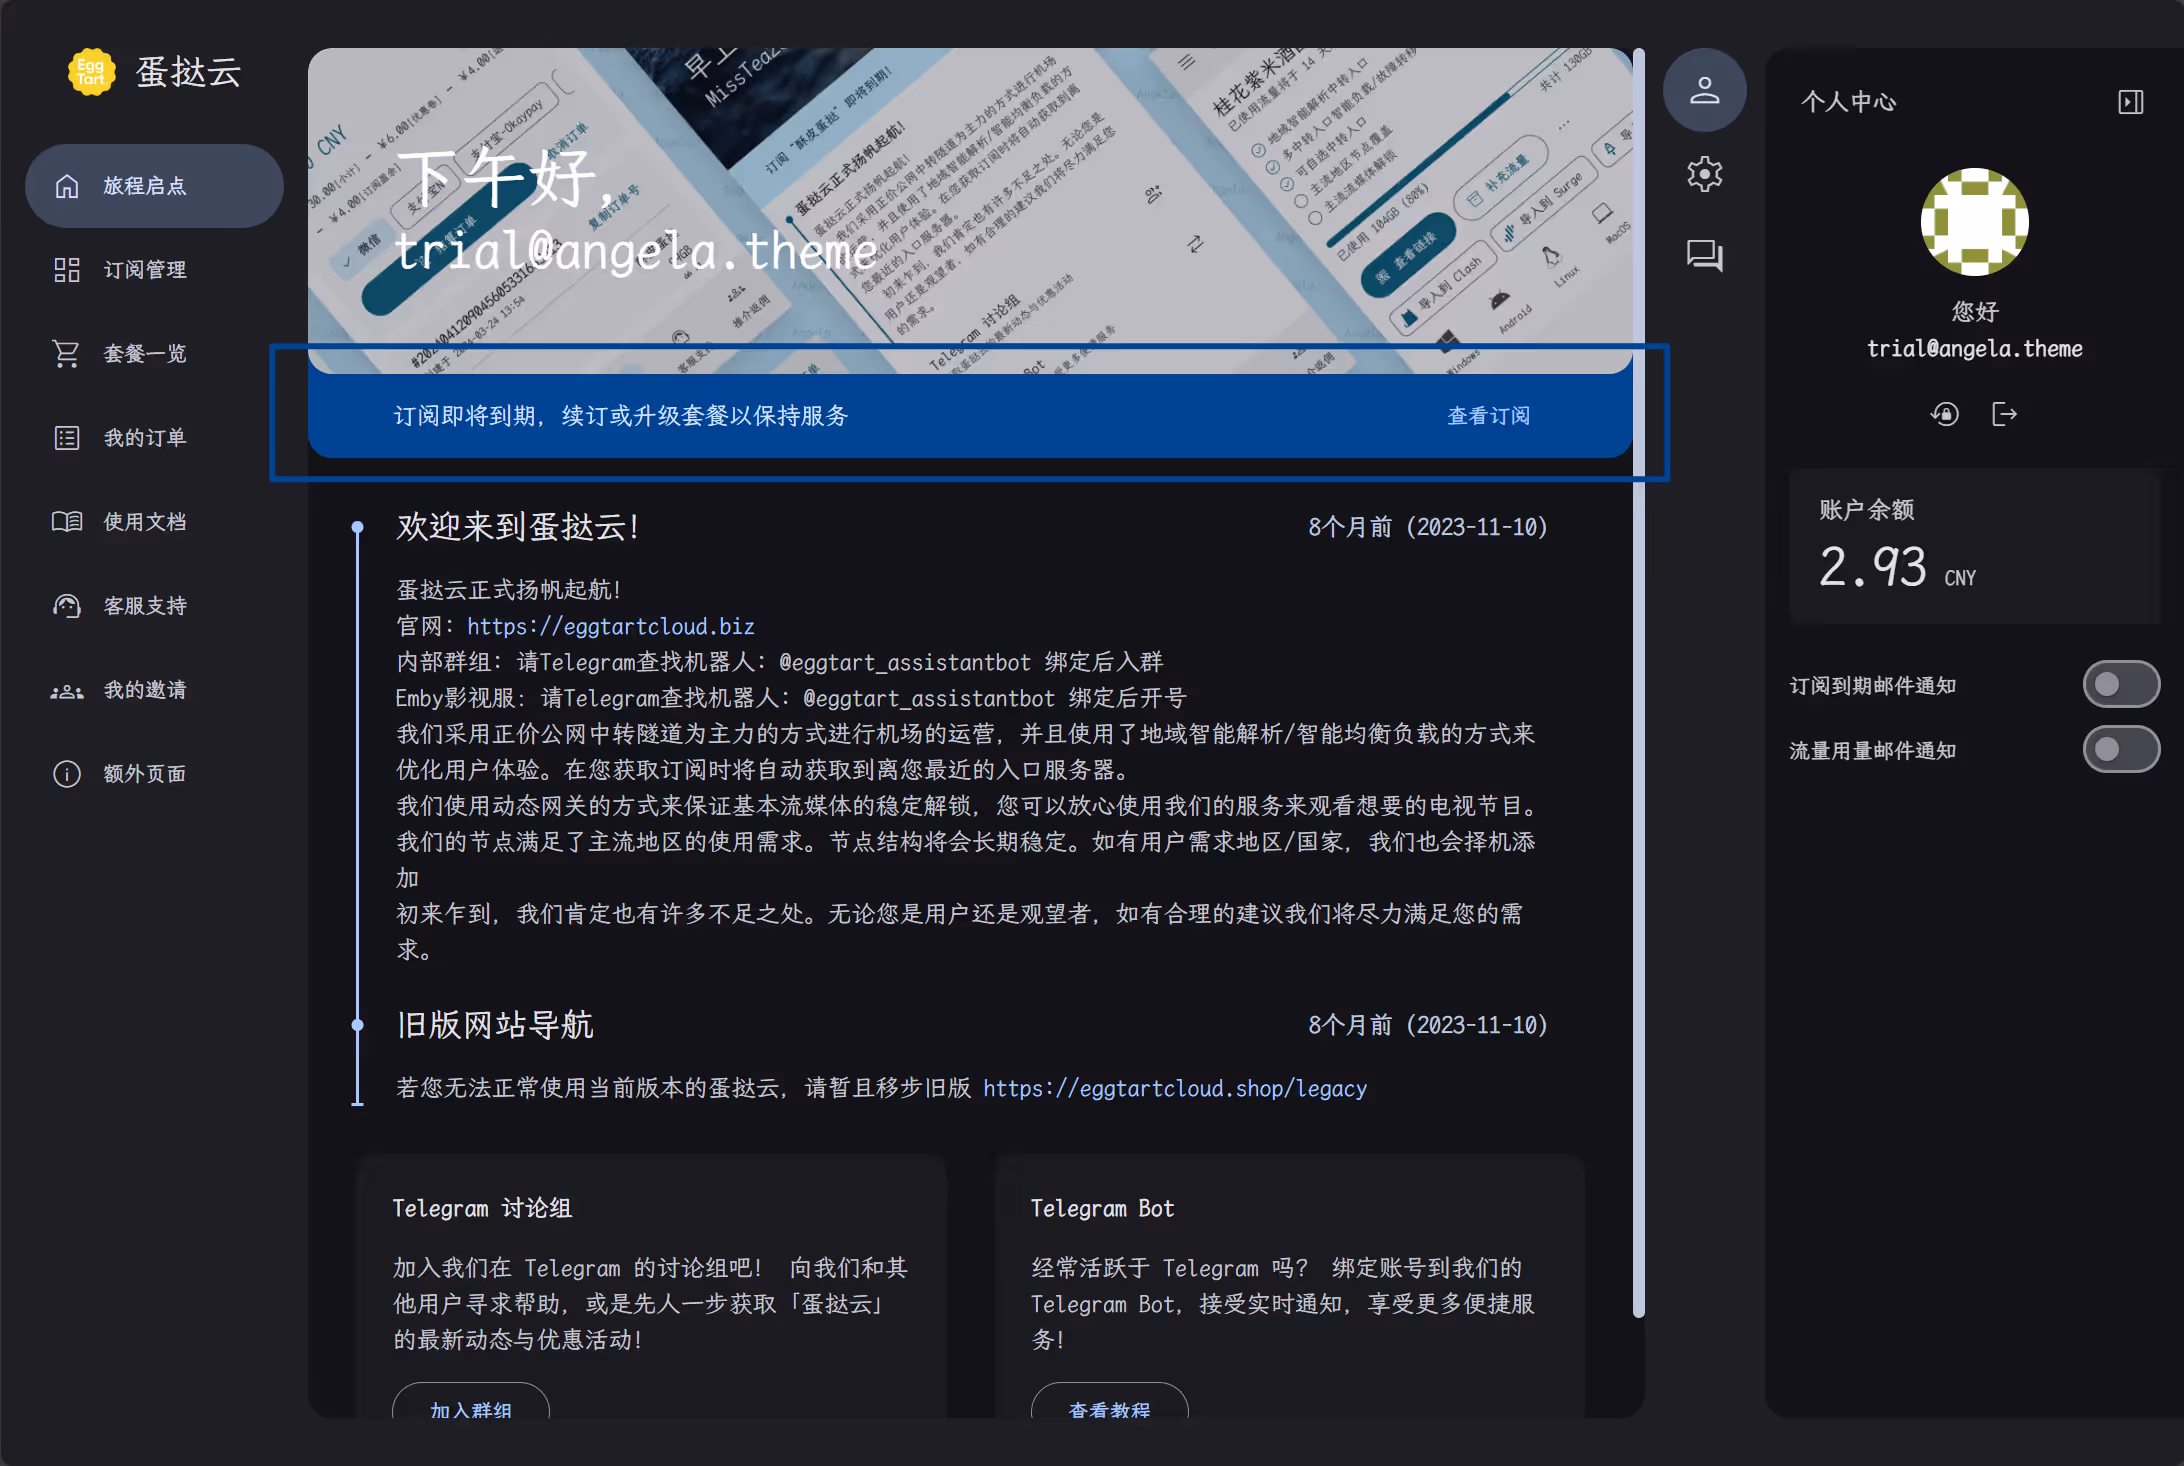This screenshot has width=2184, height=1466.
Task: Open the chat messages icon
Action: click(1704, 255)
